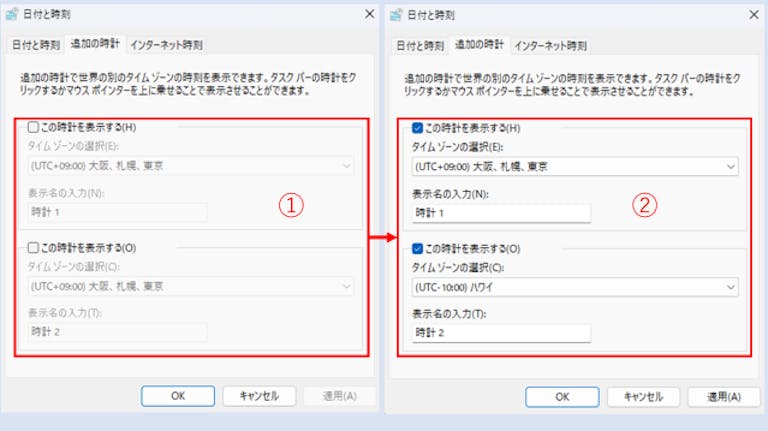Click 表示名の入力(T) label in right dialog

pos(449,314)
